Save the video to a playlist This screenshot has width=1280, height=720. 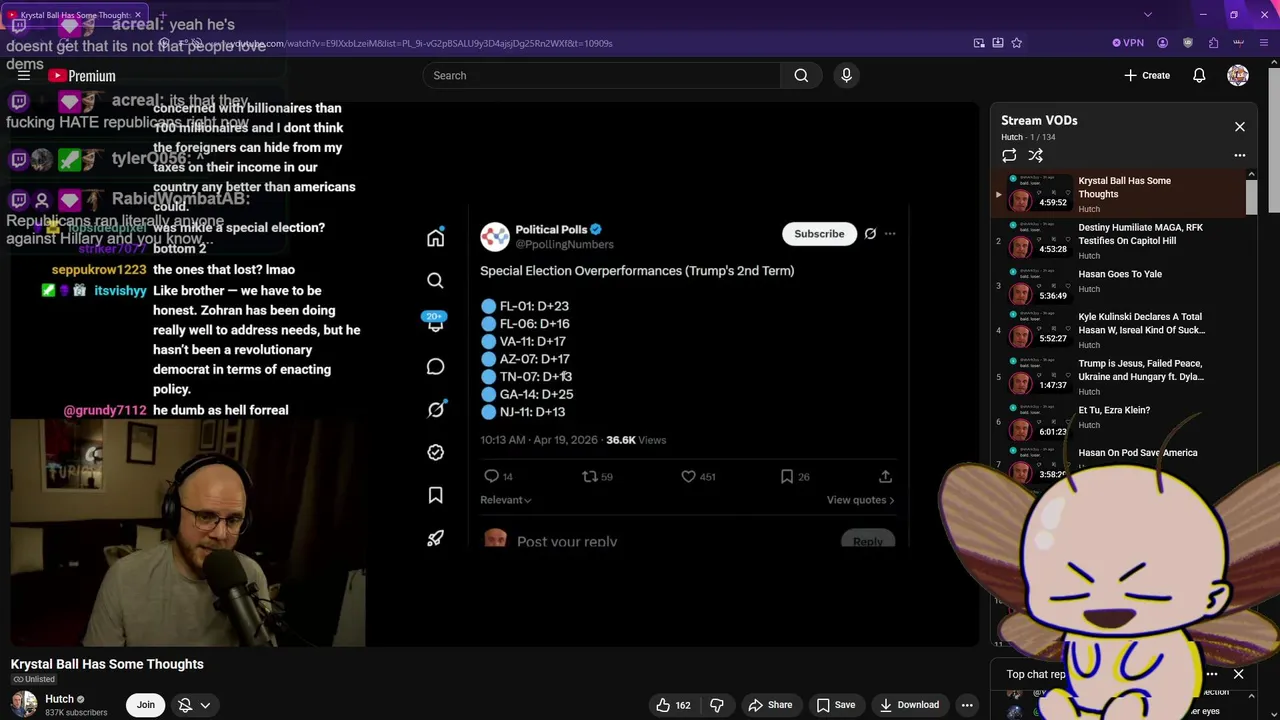(x=836, y=705)
